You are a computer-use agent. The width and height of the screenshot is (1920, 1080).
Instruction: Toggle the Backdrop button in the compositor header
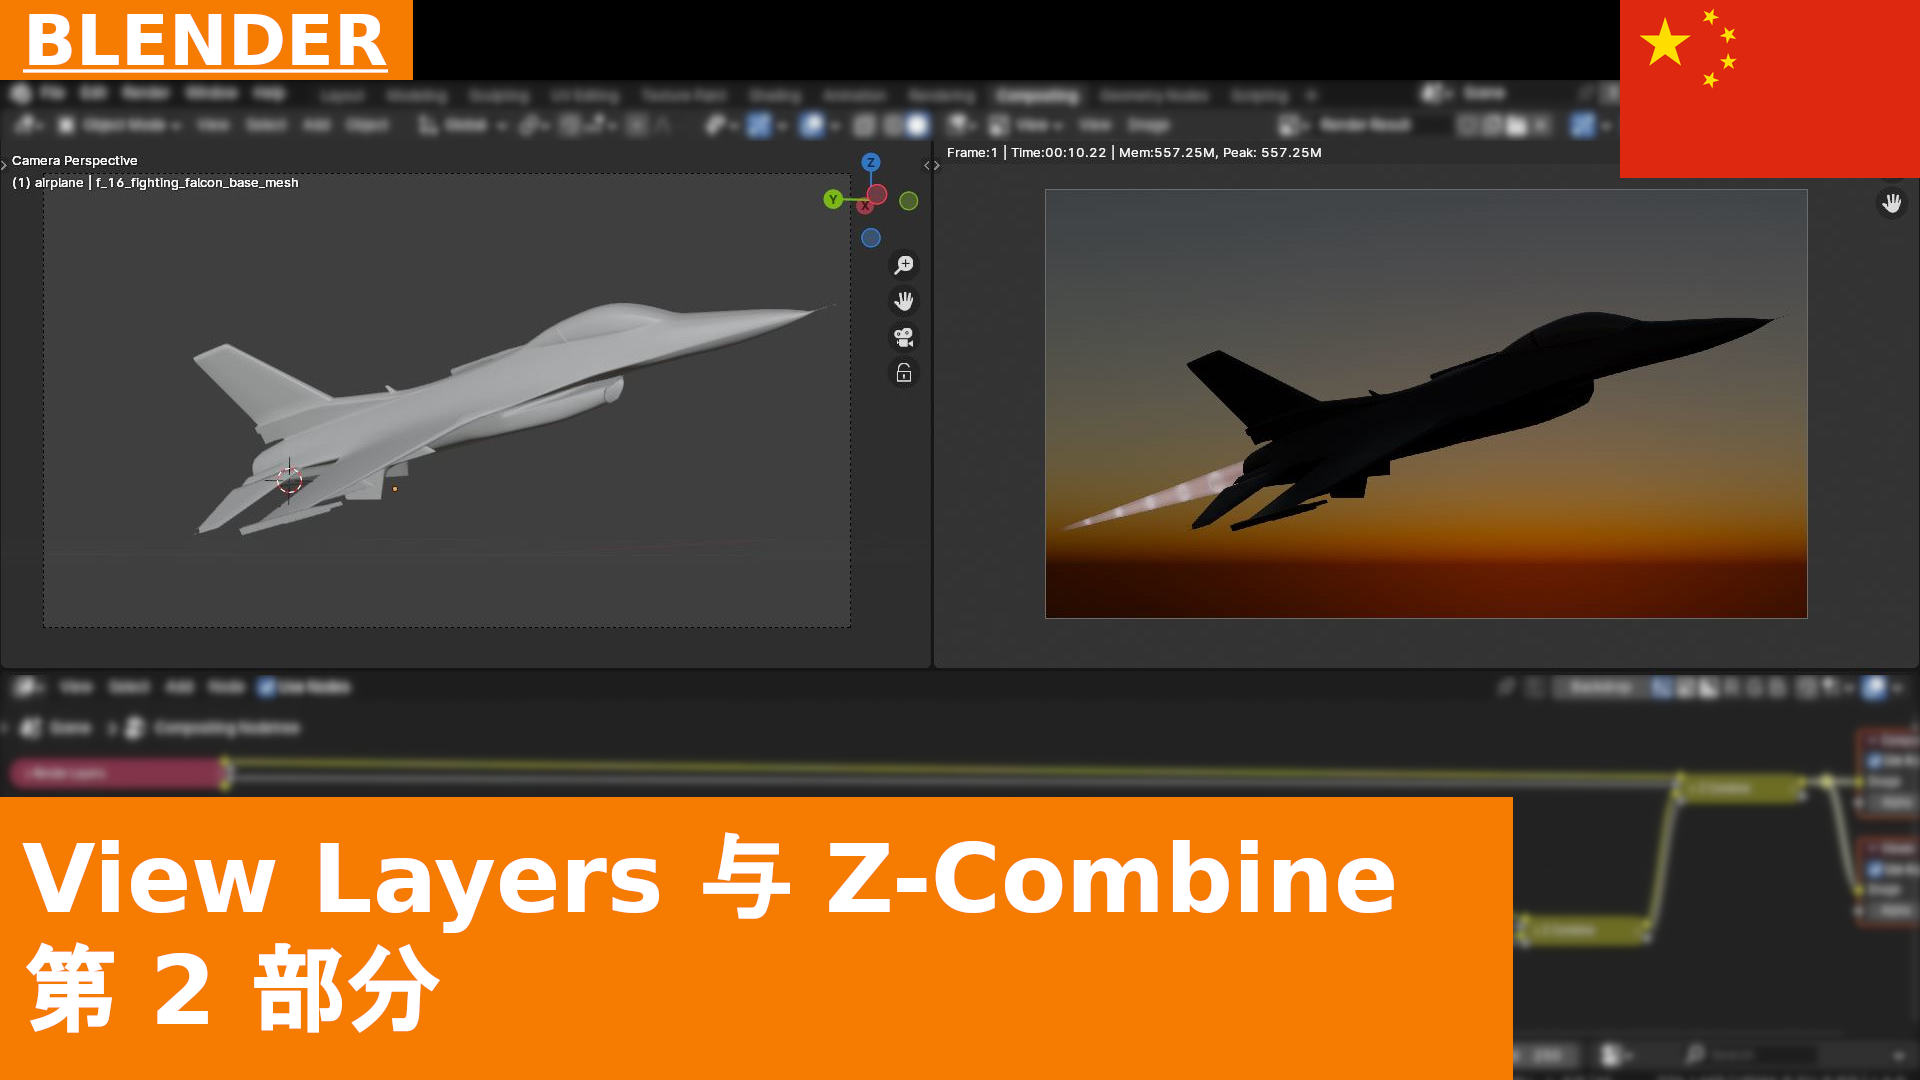(1600, 687)
